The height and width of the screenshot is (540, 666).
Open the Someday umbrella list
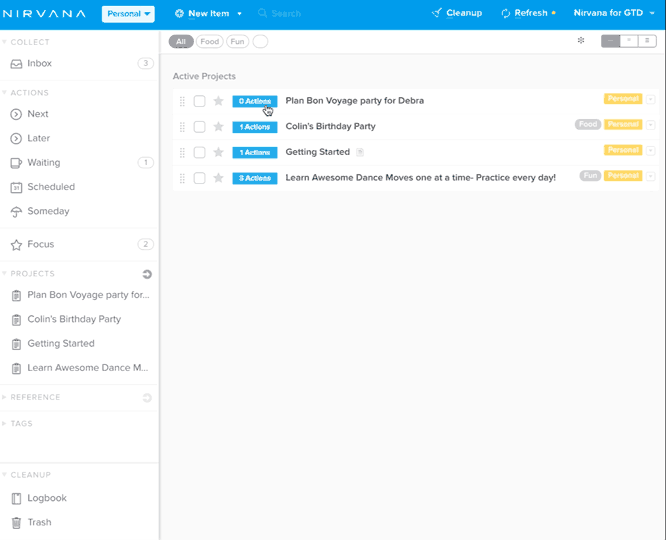click(x=48, y=212)
